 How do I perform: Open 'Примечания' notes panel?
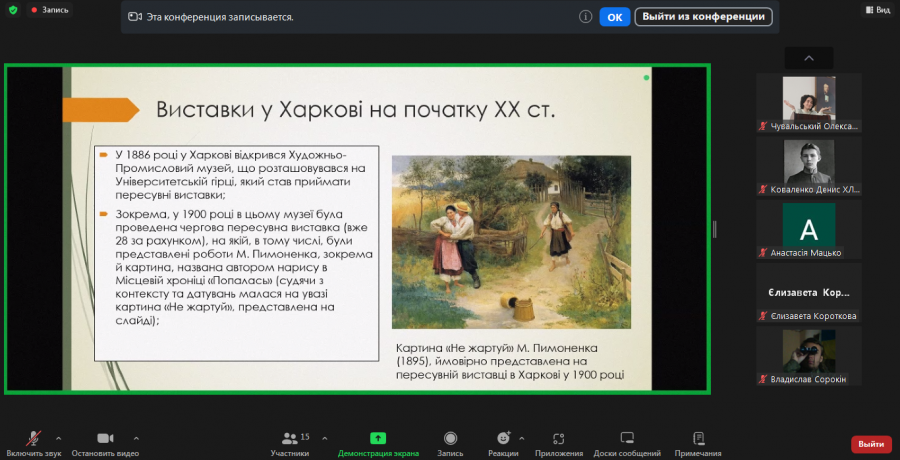(x=698, y=443)
